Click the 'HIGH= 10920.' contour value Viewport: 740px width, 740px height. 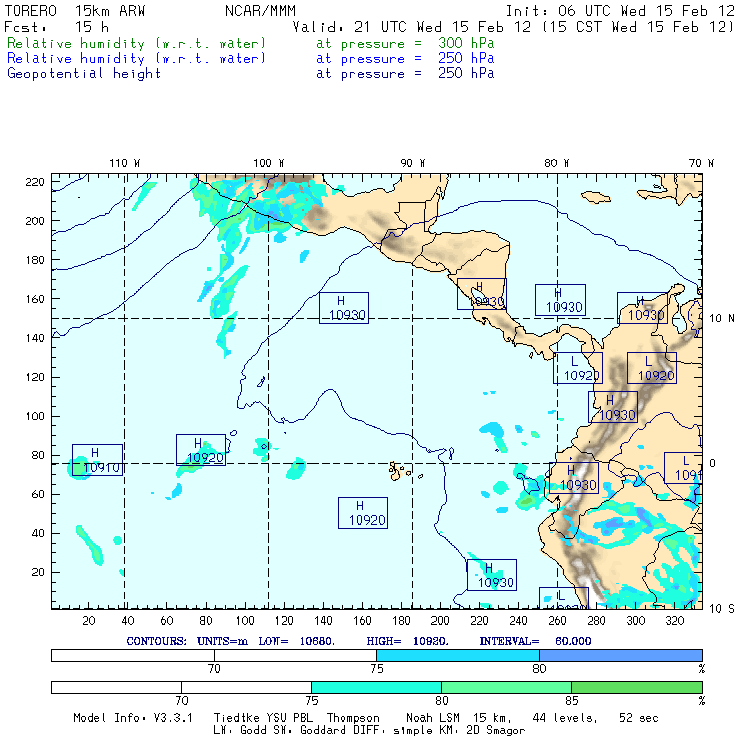point(408,641)
